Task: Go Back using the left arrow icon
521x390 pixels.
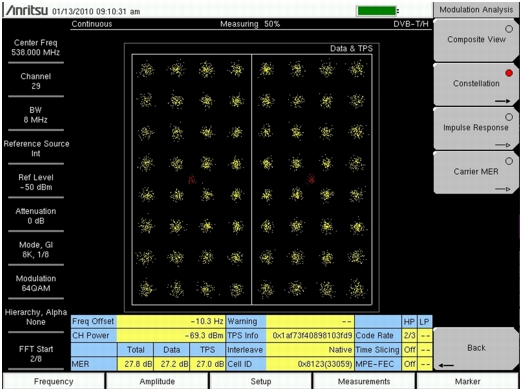Action: pos(446,365)
